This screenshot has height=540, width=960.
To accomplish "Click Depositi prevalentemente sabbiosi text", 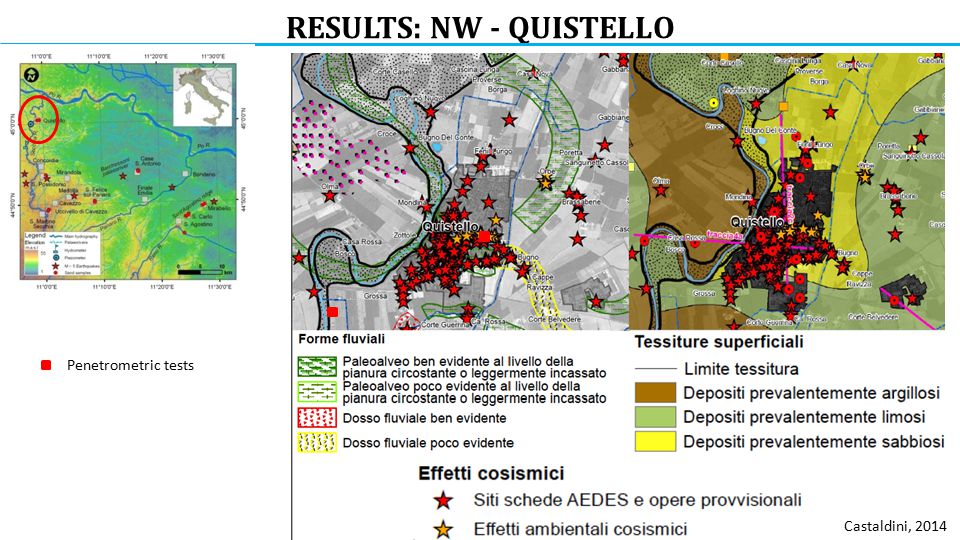I will click(814, 442).
